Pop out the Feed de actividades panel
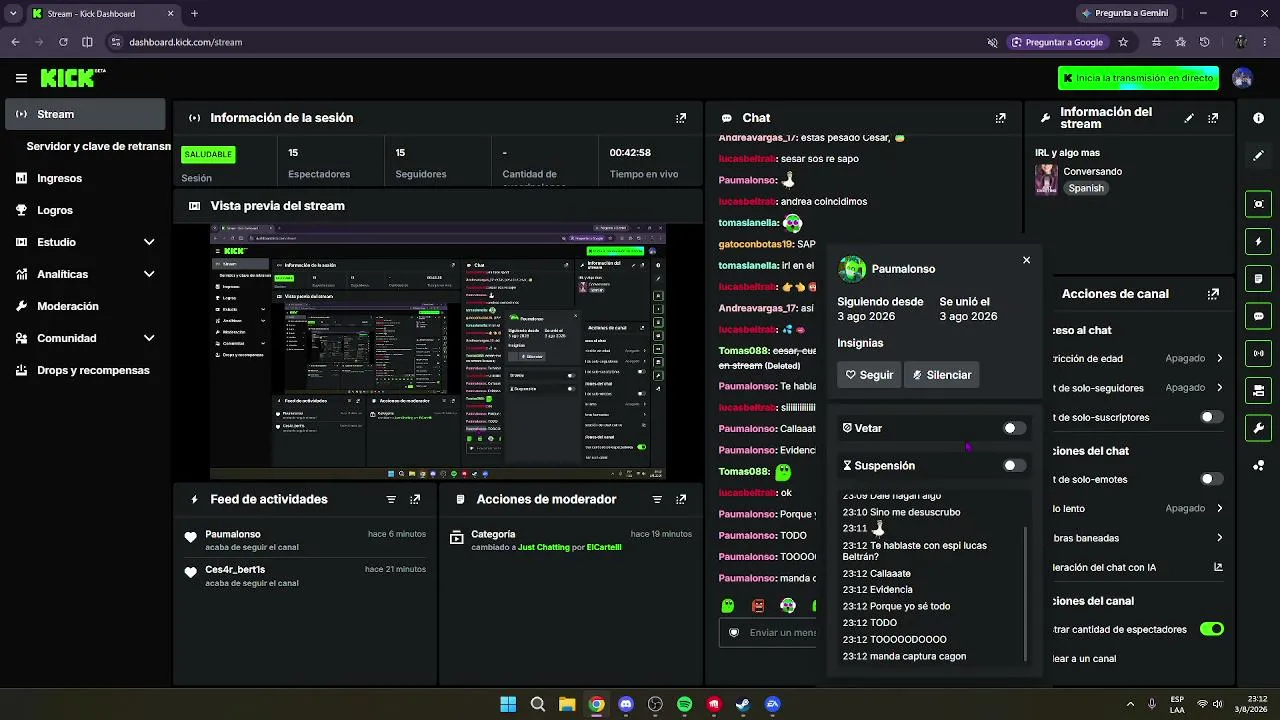 tap(415, 499)
